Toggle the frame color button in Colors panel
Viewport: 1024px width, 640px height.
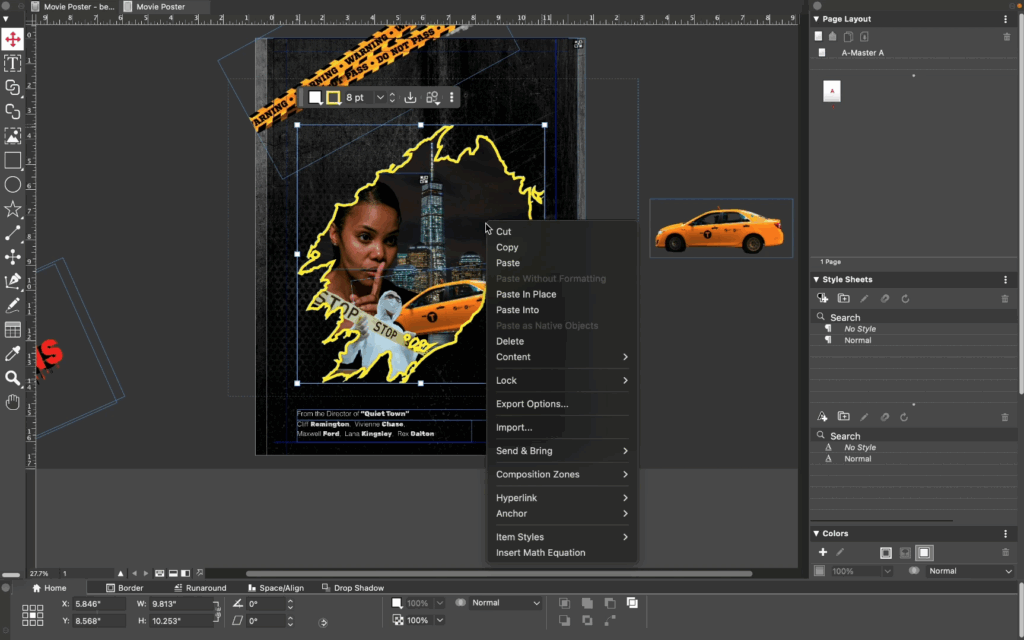point(886,552)
